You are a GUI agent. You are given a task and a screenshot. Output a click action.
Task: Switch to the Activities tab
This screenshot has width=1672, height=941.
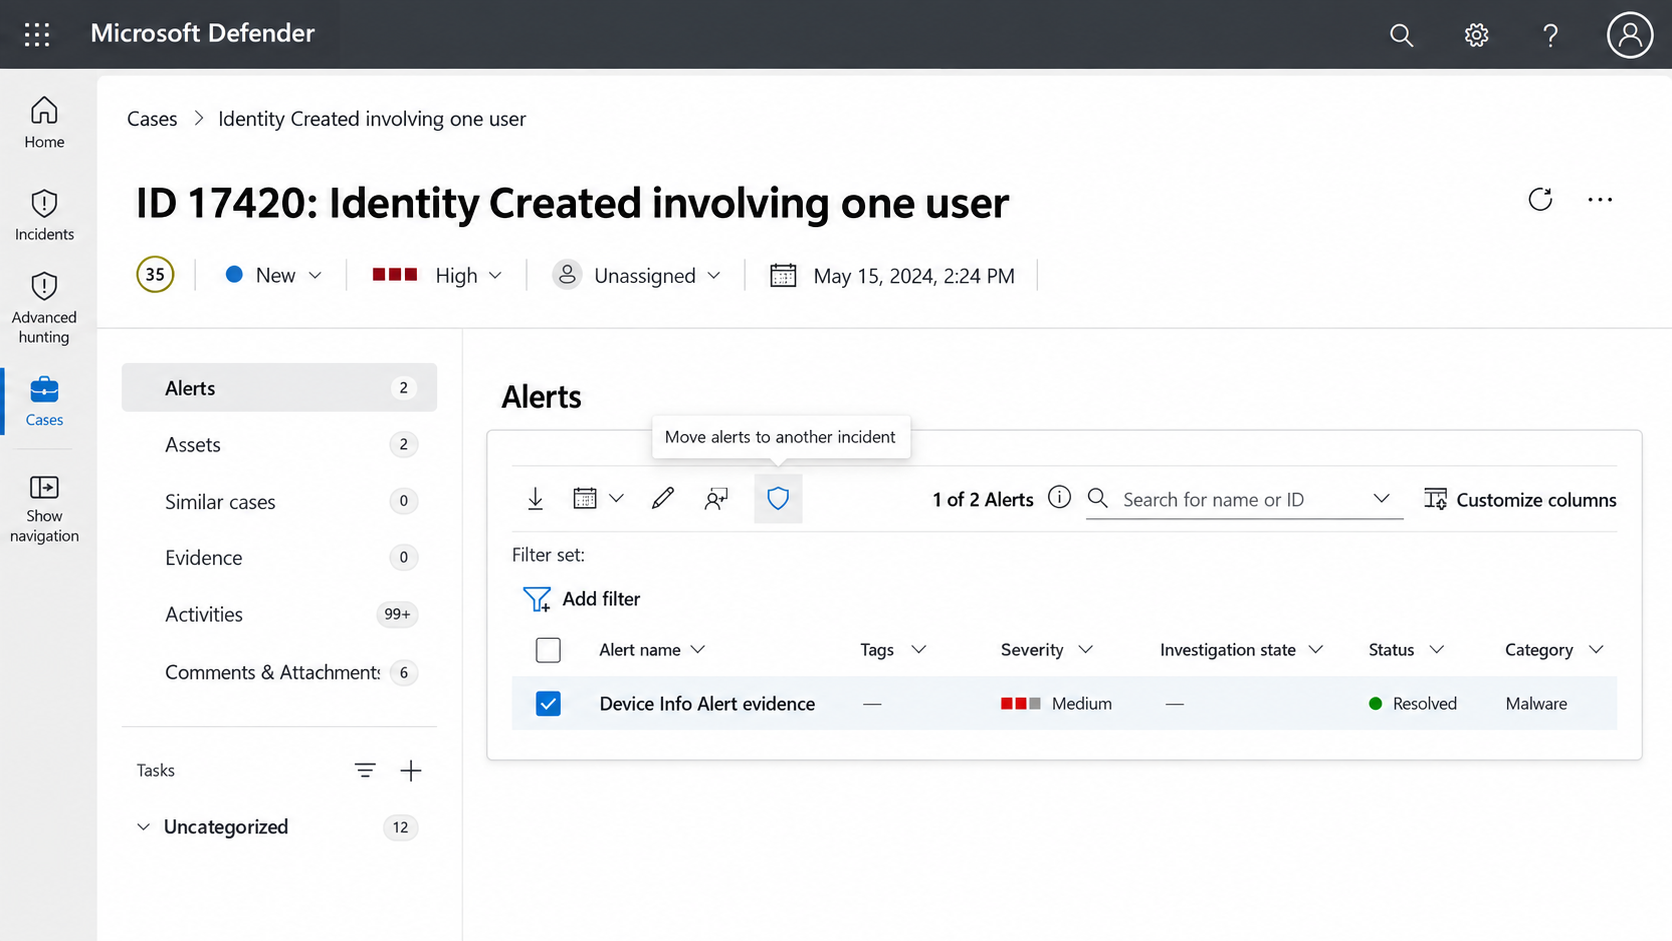click(279, 614)
